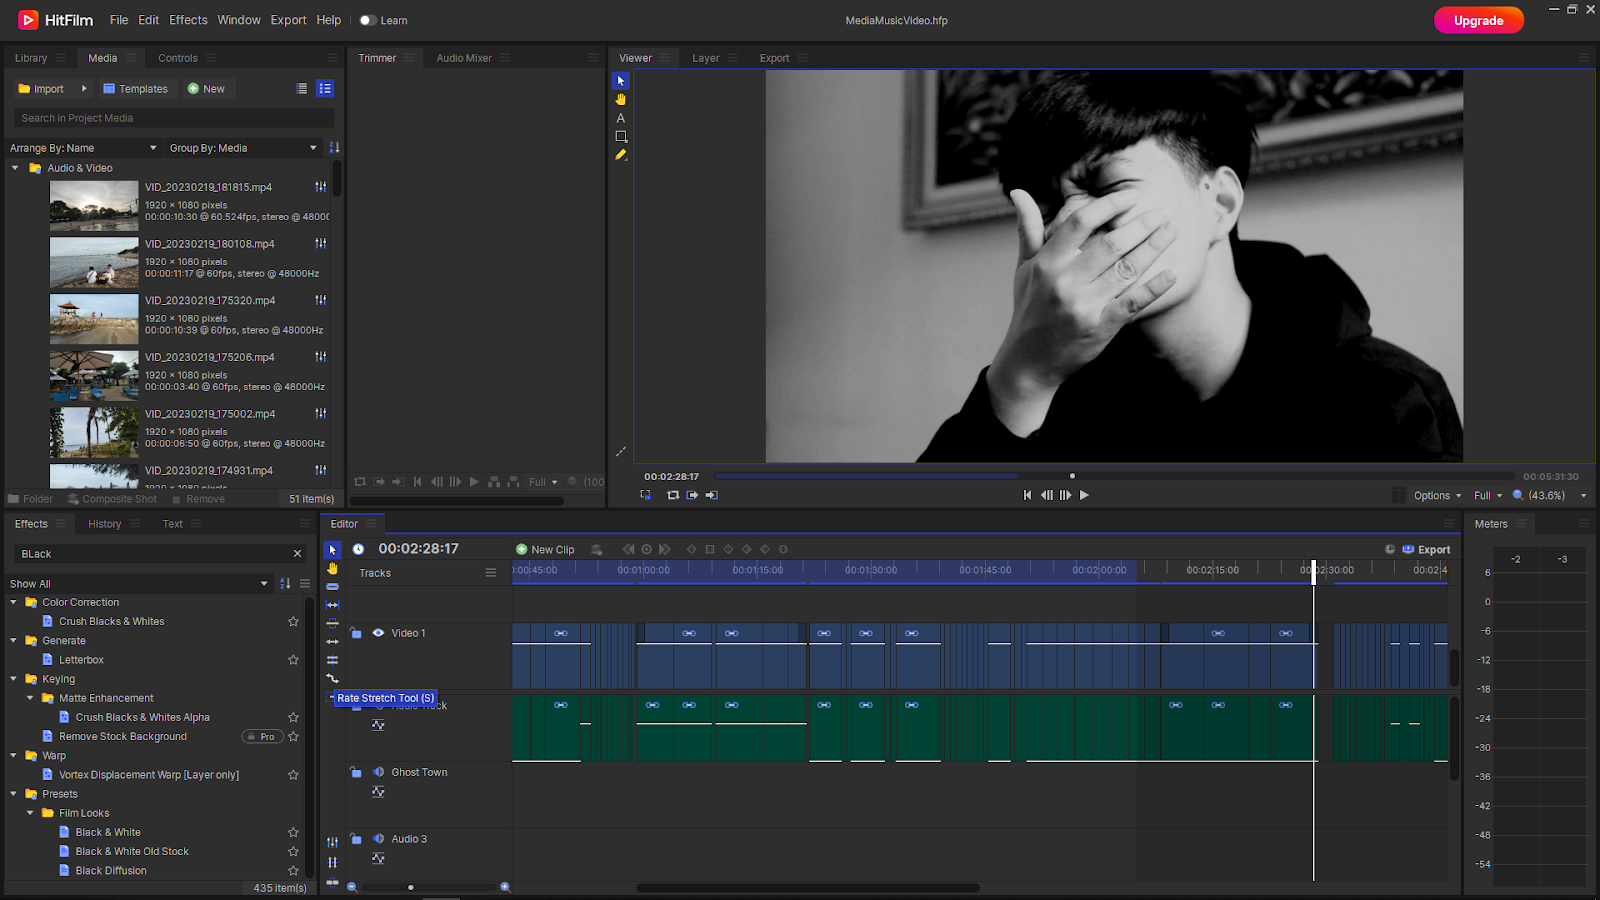
Task: Open the Show All effects filter dropdown
Action: pos(139,584)
